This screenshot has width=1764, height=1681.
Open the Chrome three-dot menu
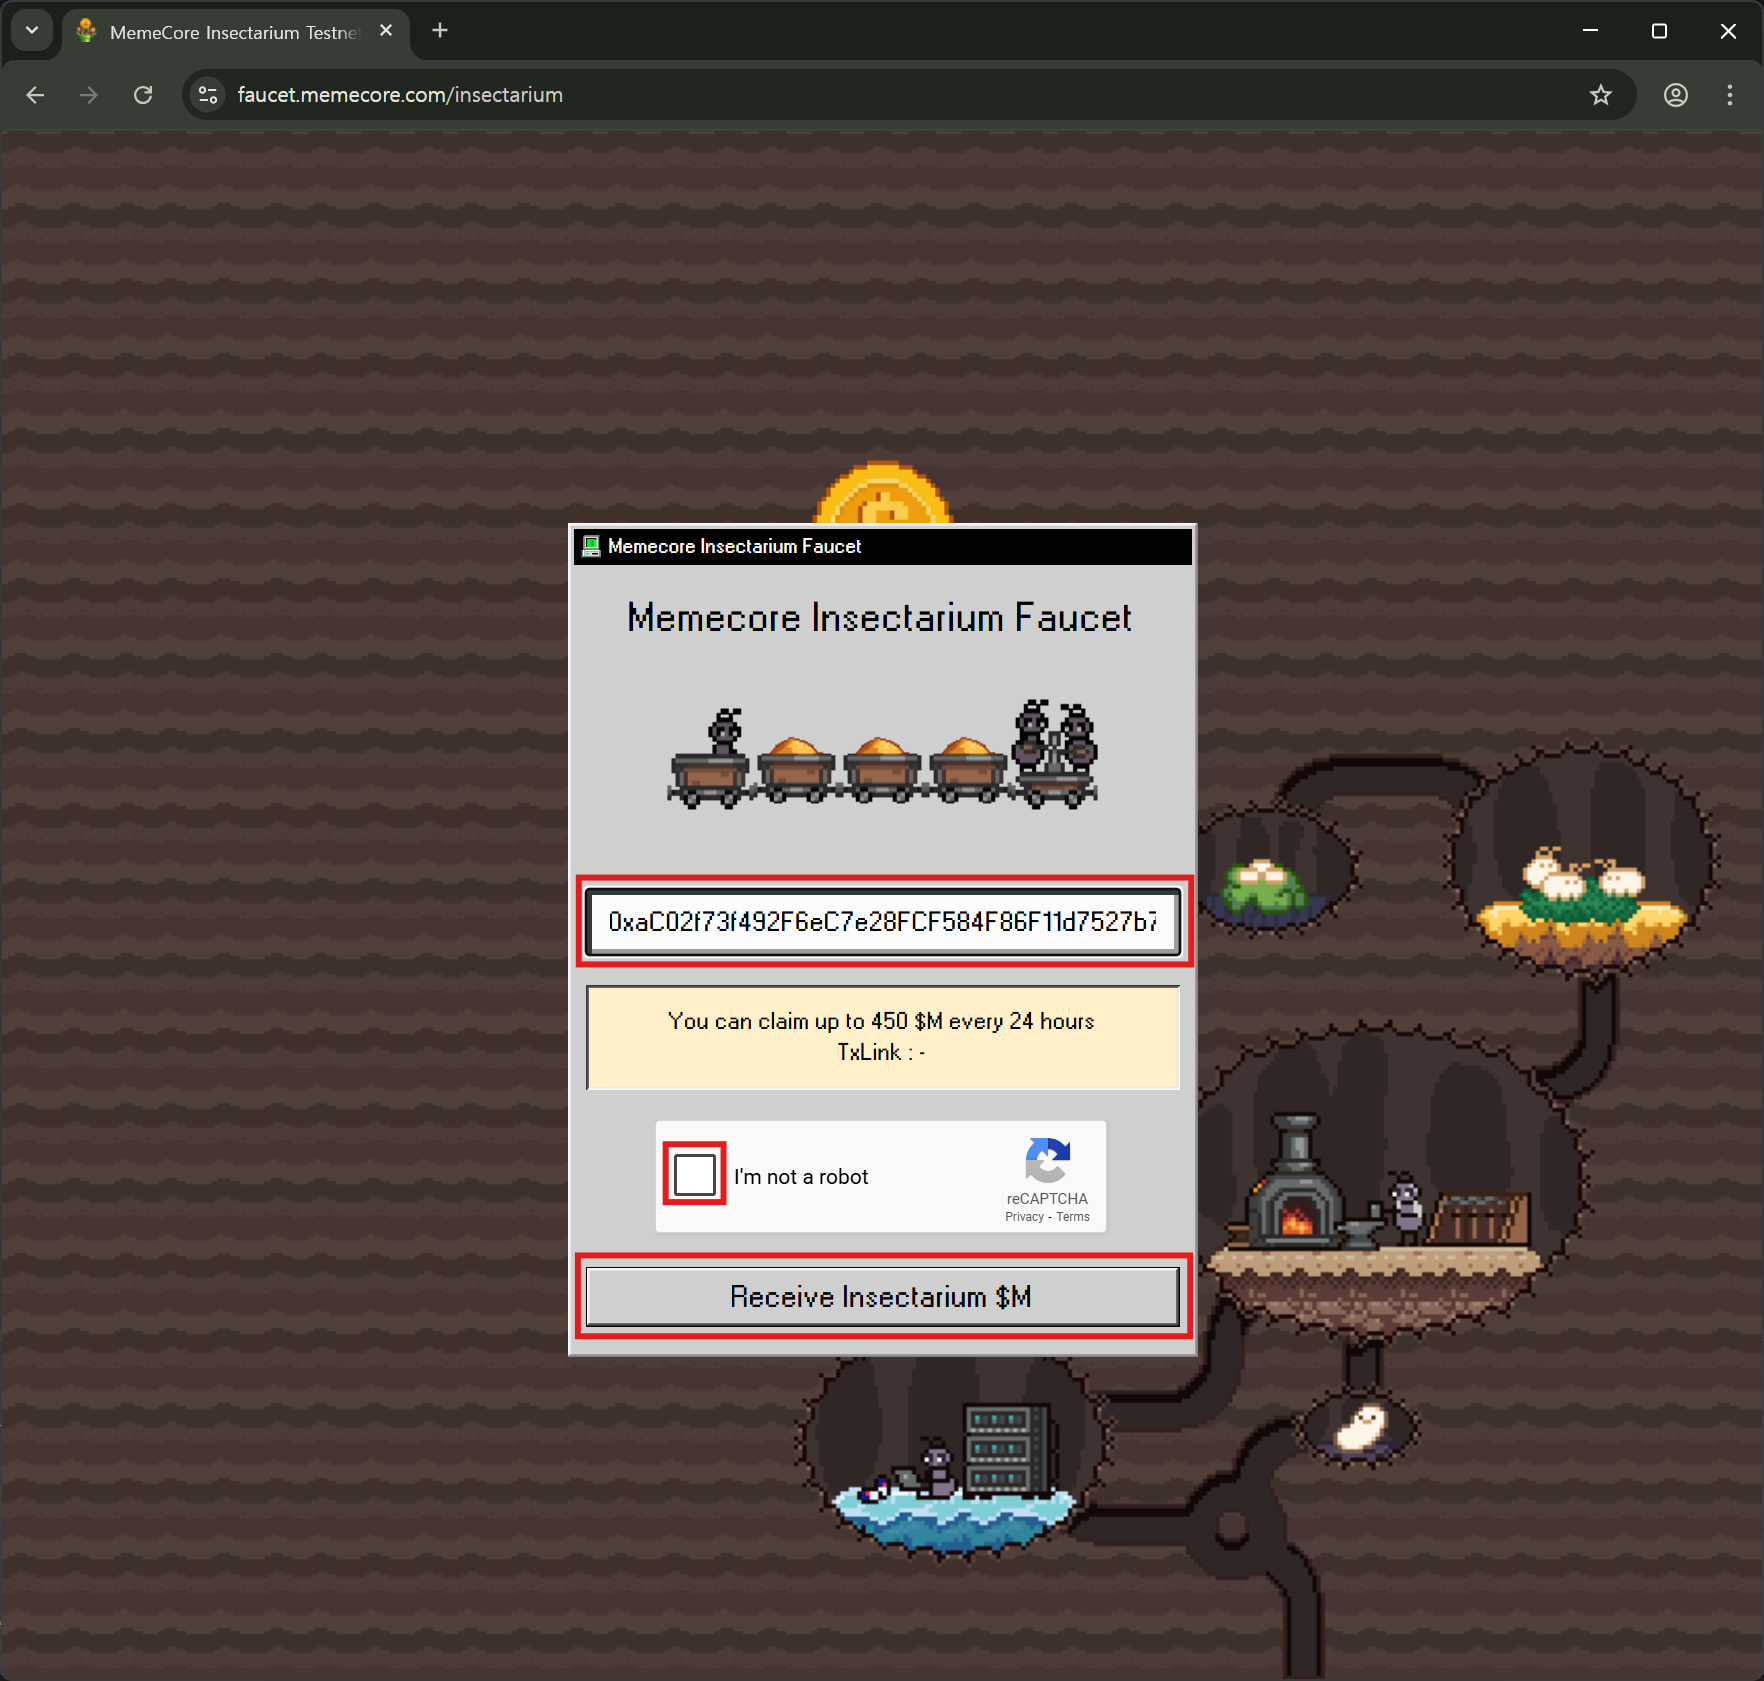(x=1730, y=95)
